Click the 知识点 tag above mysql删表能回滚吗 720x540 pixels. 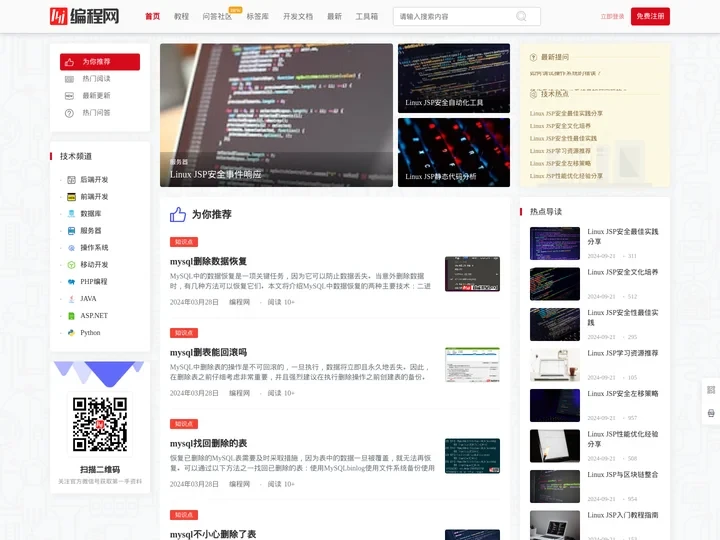click(184, 333)
